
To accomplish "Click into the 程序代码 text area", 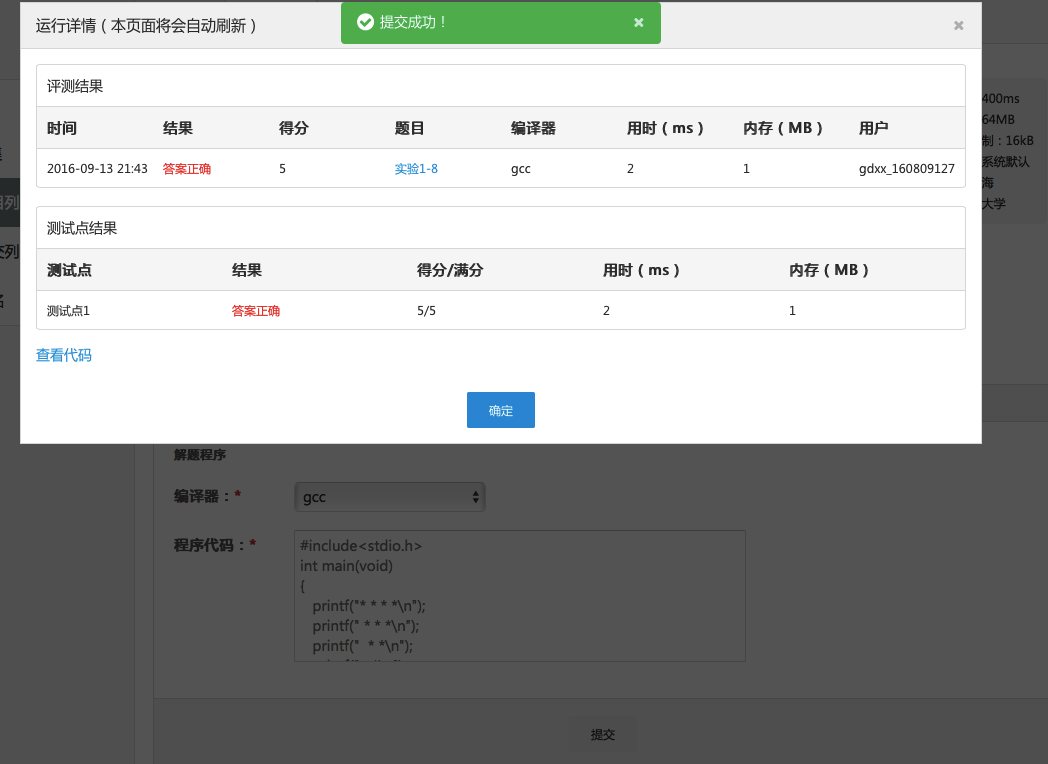I will coord(519,596).
